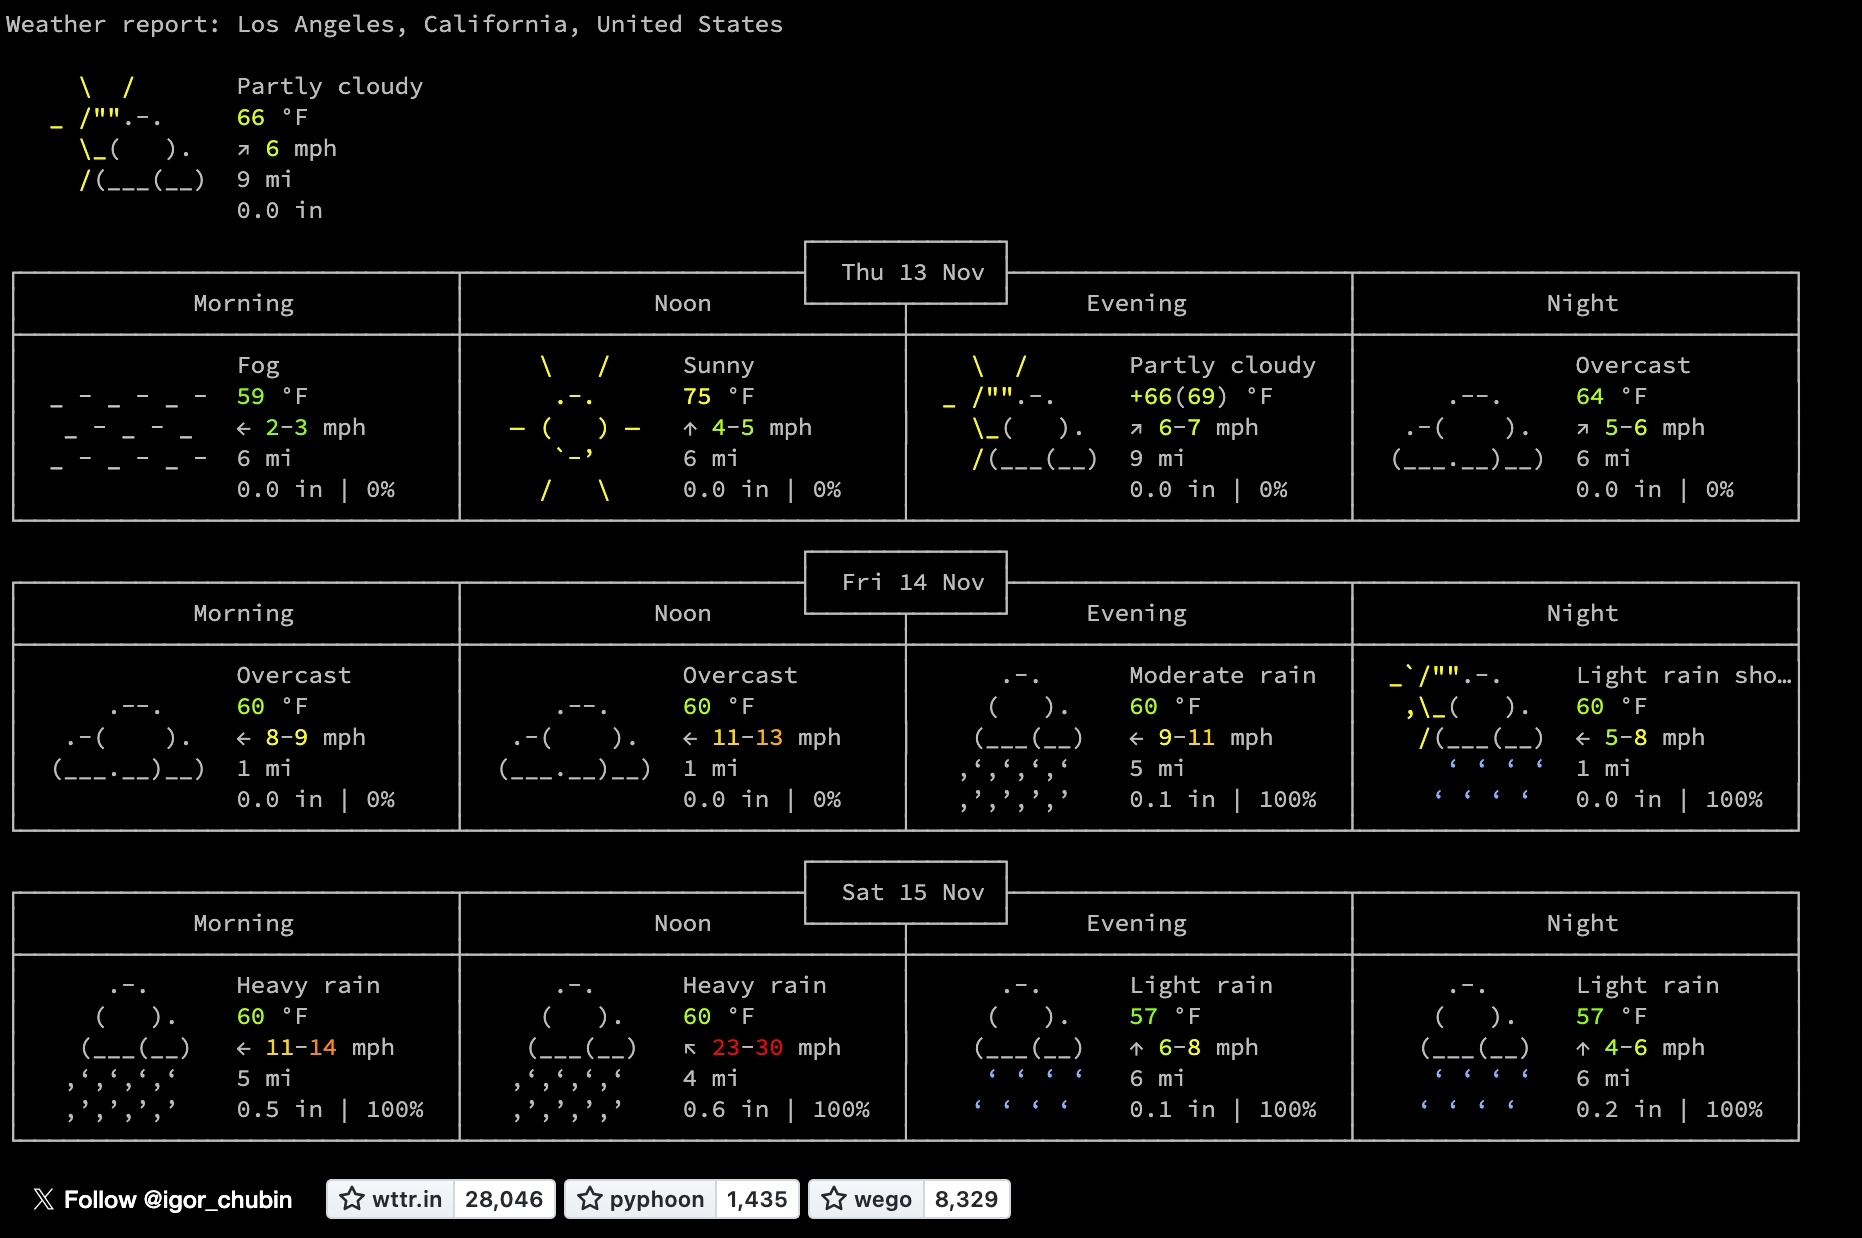Click the Fri noon overcast cloud icon
The width and height of the screenshot is (1862, 1238).
[575, 738]
